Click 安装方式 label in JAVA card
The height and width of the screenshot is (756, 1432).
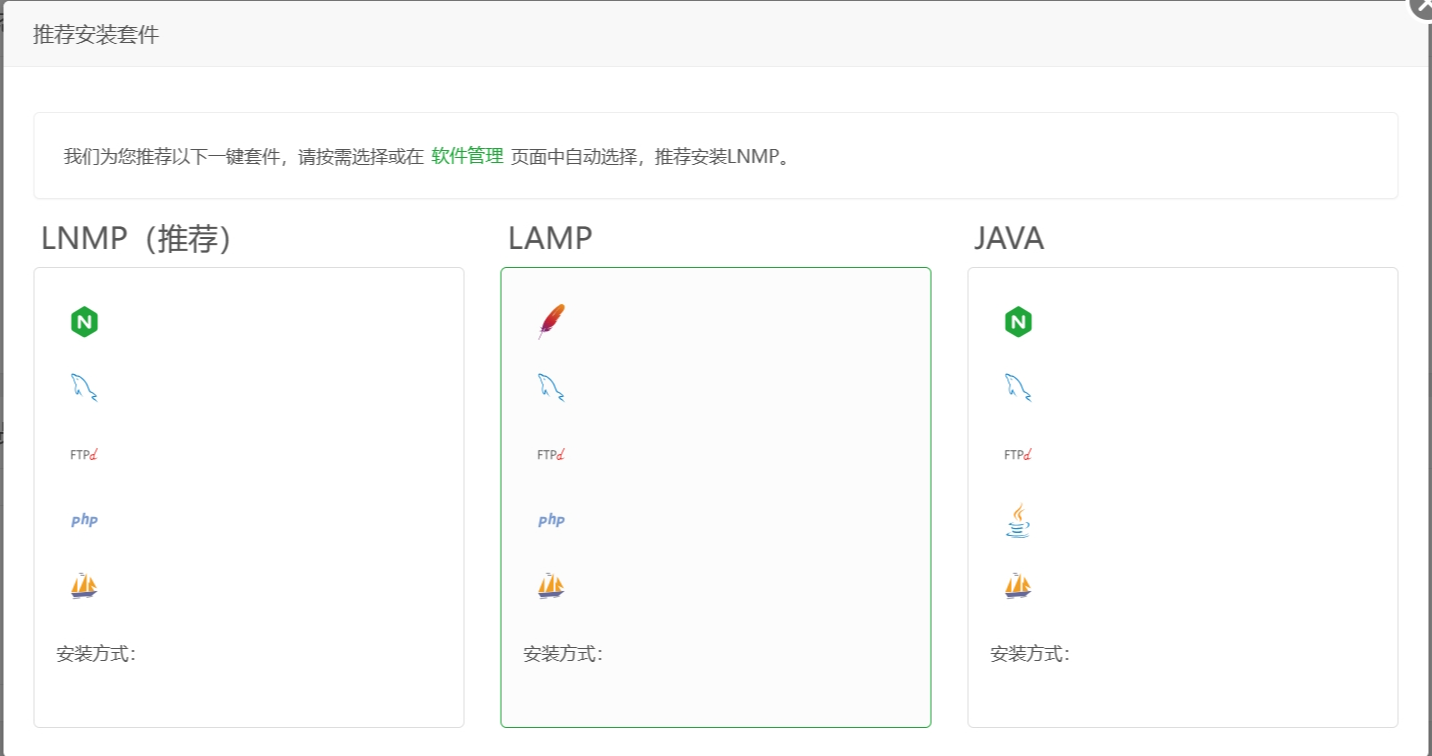tap(1030, 654)
